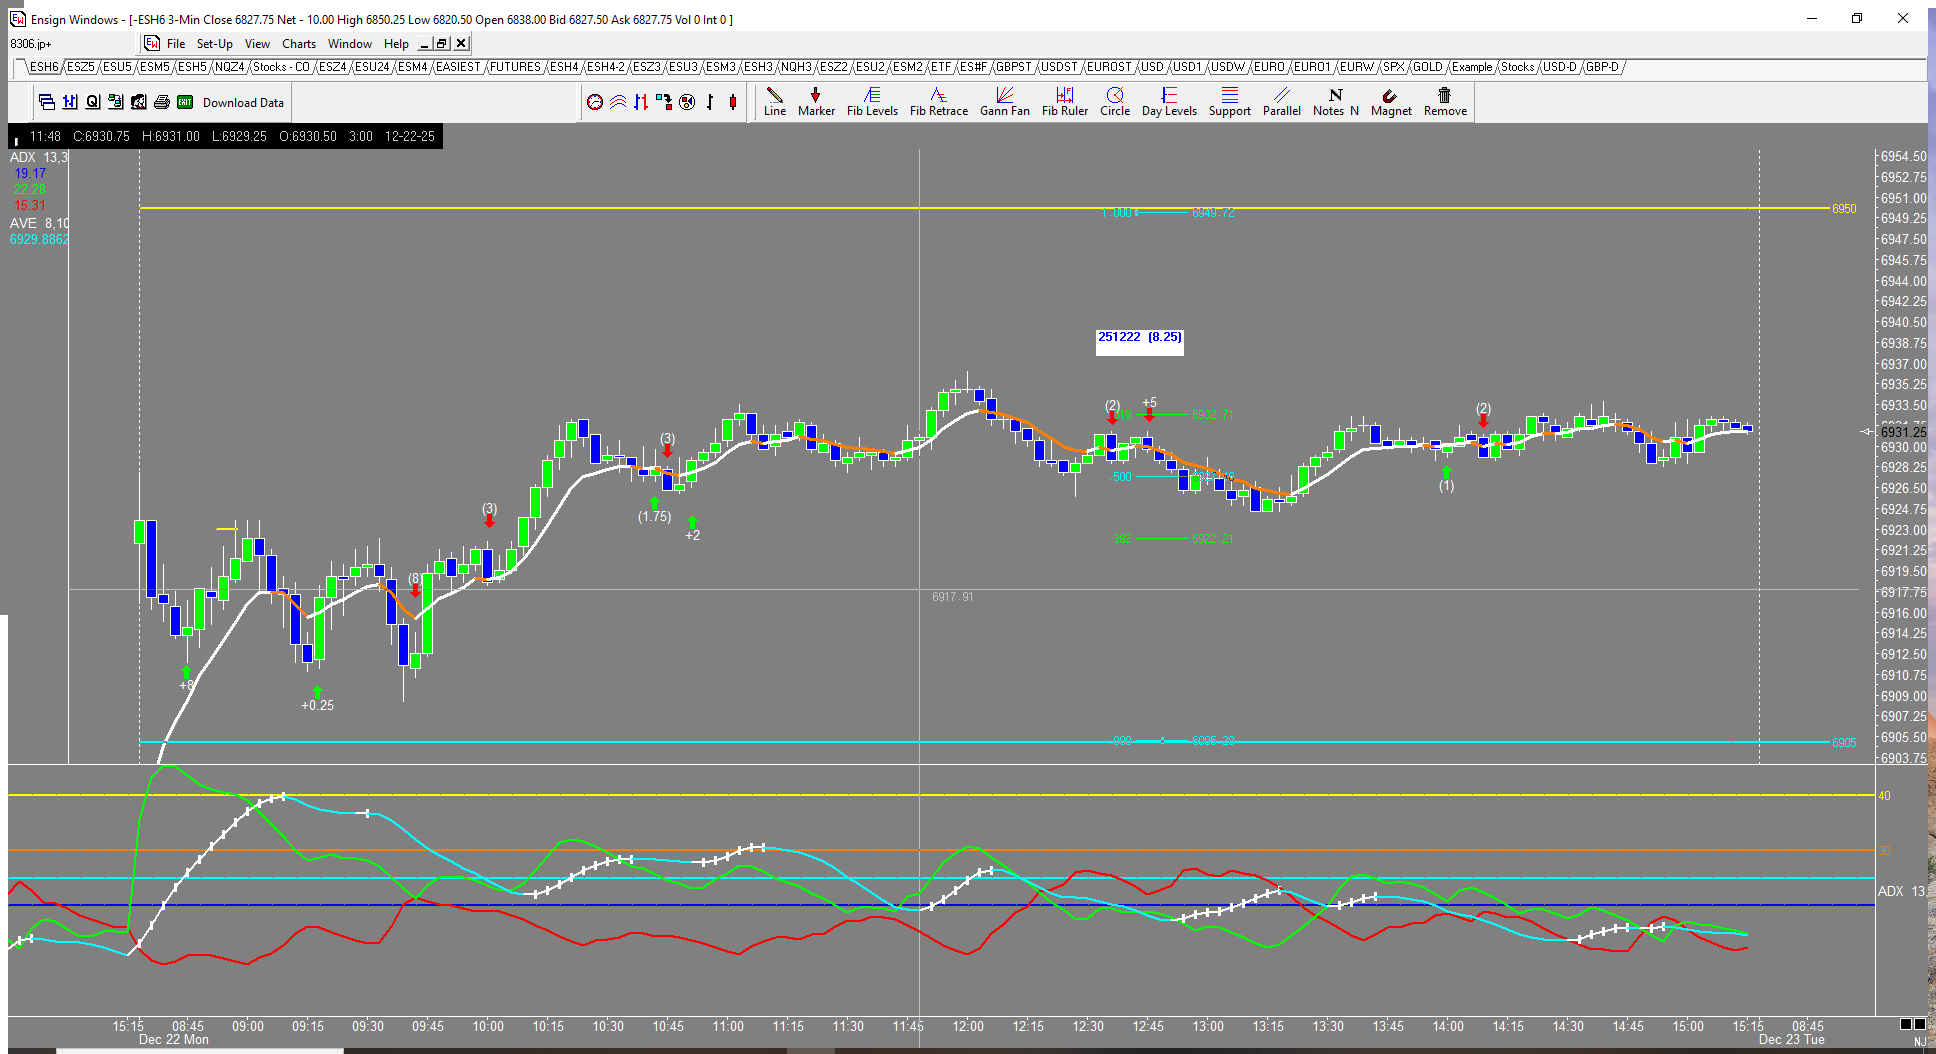Select the Line drawing tool
Viewport: 1936px width, 1054px height.
point(774,102)
